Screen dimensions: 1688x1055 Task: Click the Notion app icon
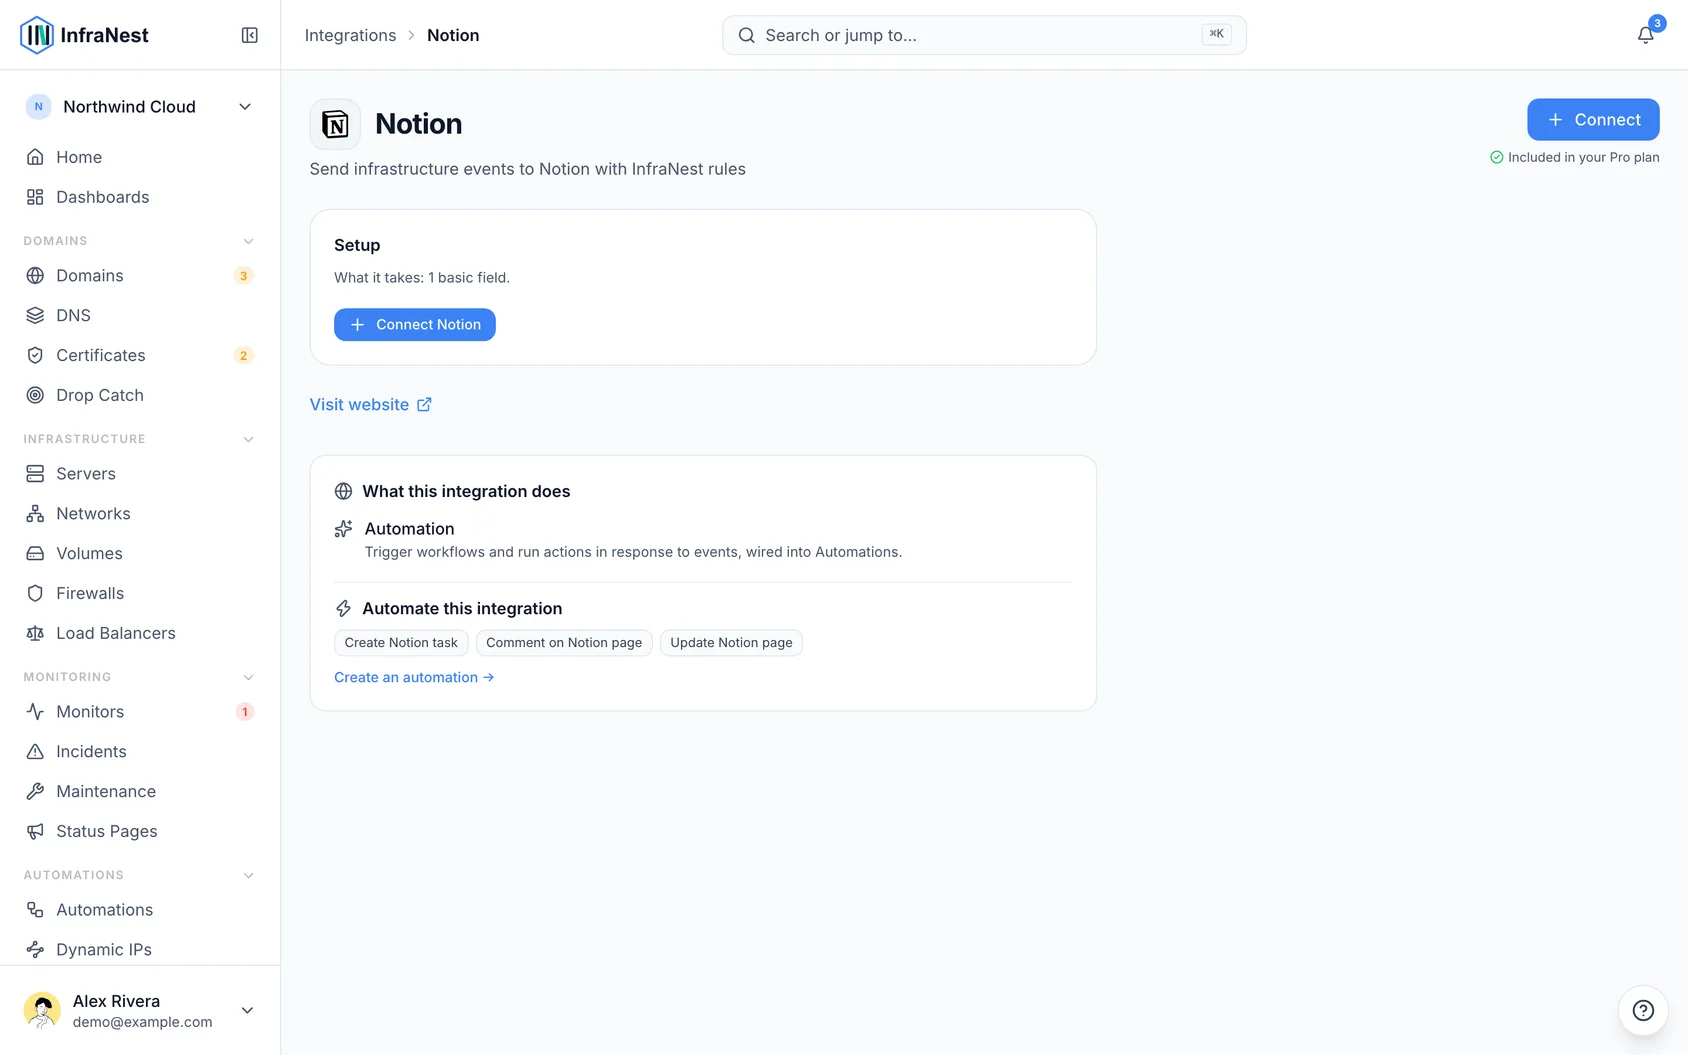pyautogui.click(x=335, y=124)
